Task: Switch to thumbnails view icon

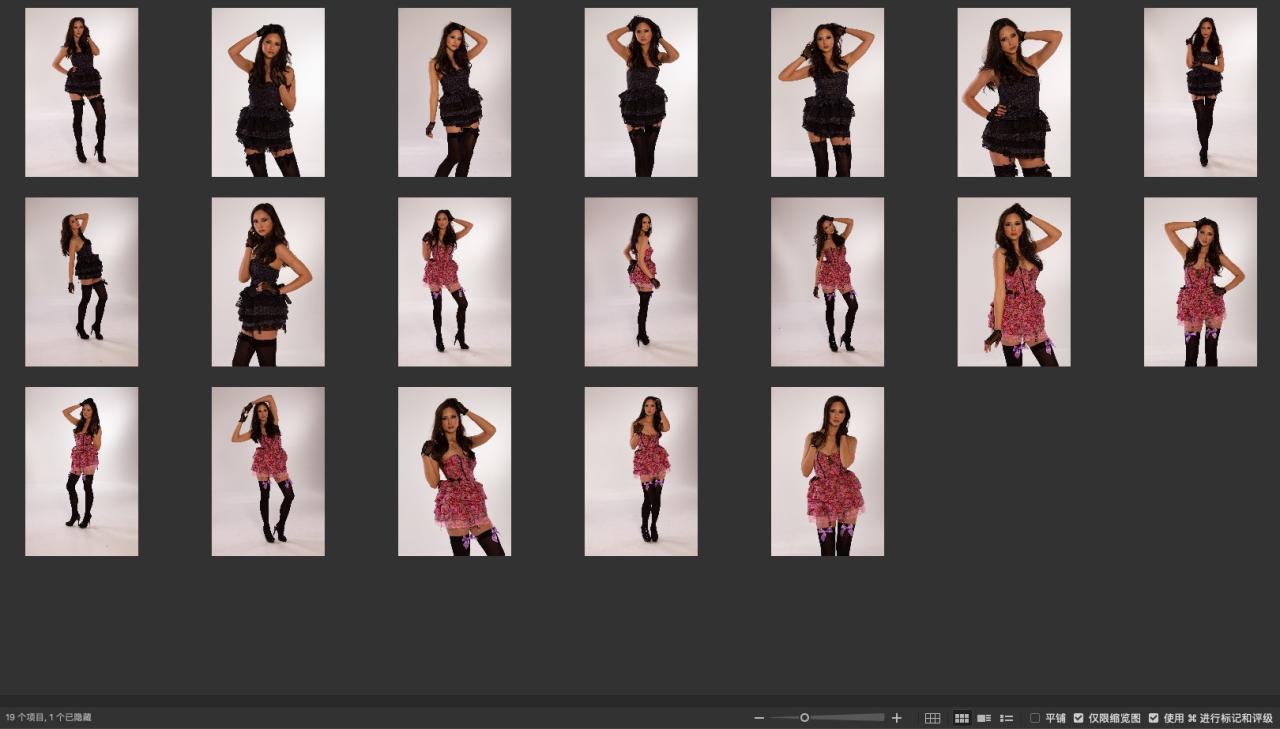Action: (962, 718)
